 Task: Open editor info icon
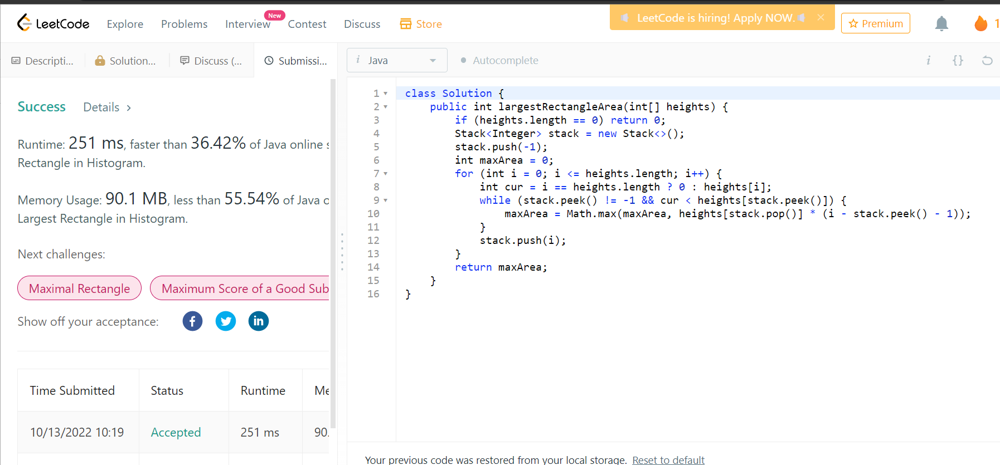(928, 61)
